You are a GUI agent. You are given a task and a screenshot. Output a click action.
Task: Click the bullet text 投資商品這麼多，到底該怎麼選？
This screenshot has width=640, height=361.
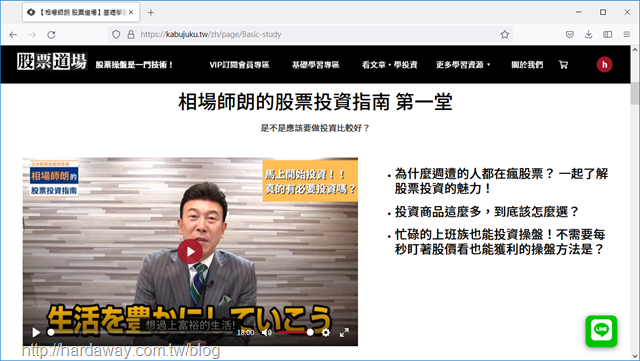point(487,212)
